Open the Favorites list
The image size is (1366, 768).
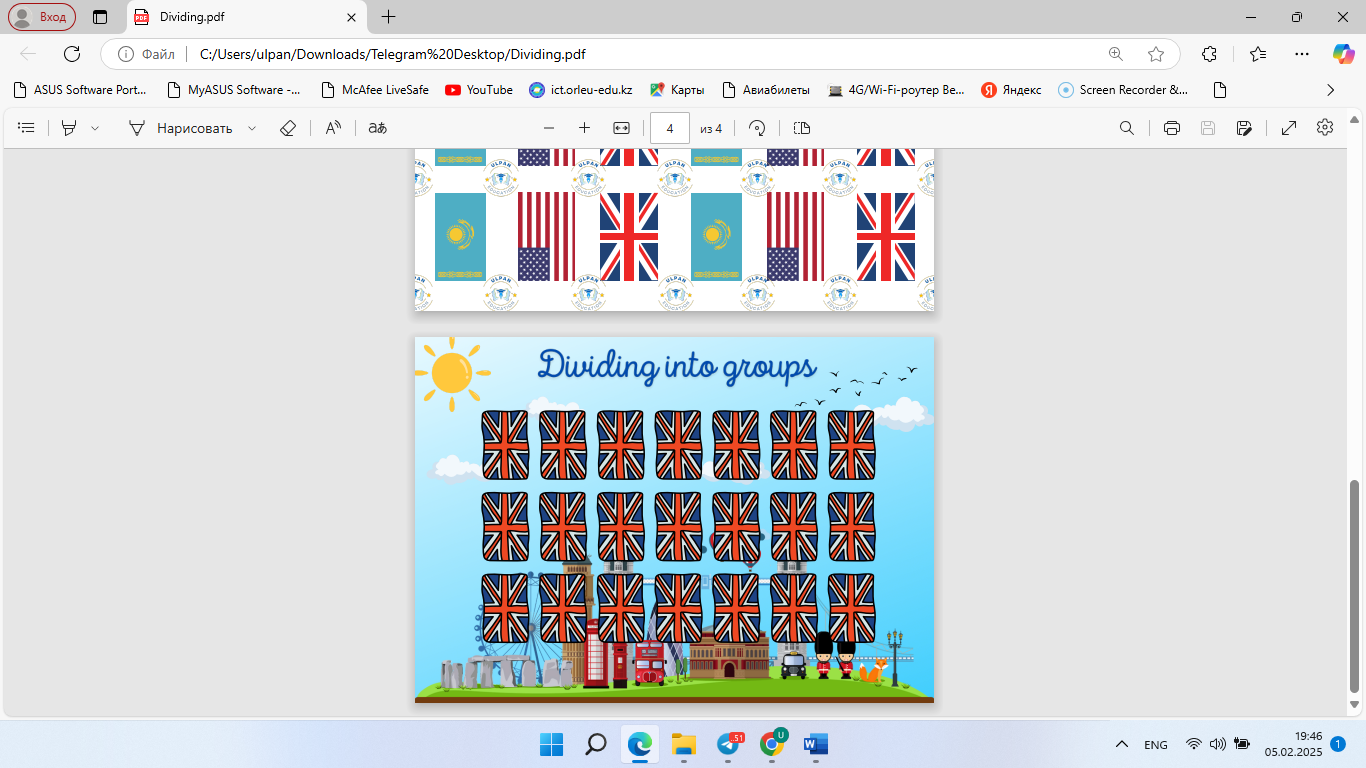point(1258,54)
